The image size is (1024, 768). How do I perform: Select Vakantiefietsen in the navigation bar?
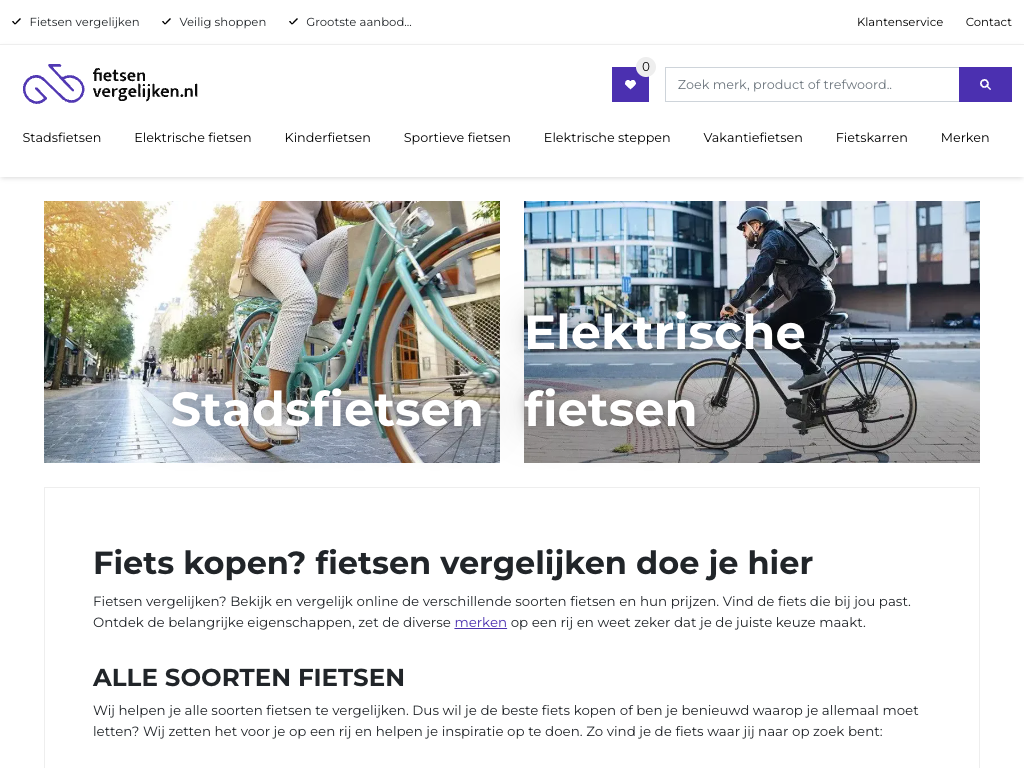752,138
